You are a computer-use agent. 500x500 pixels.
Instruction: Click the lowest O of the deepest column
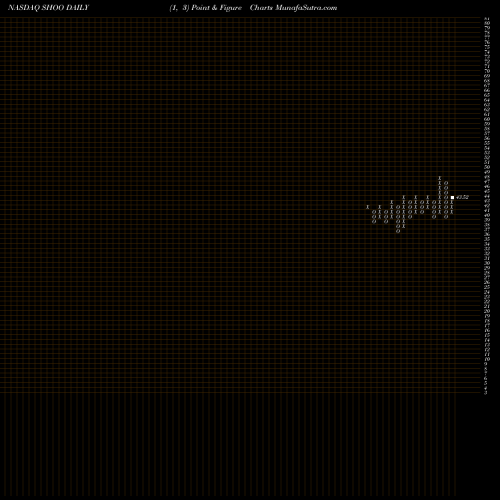tap(398, 231)
